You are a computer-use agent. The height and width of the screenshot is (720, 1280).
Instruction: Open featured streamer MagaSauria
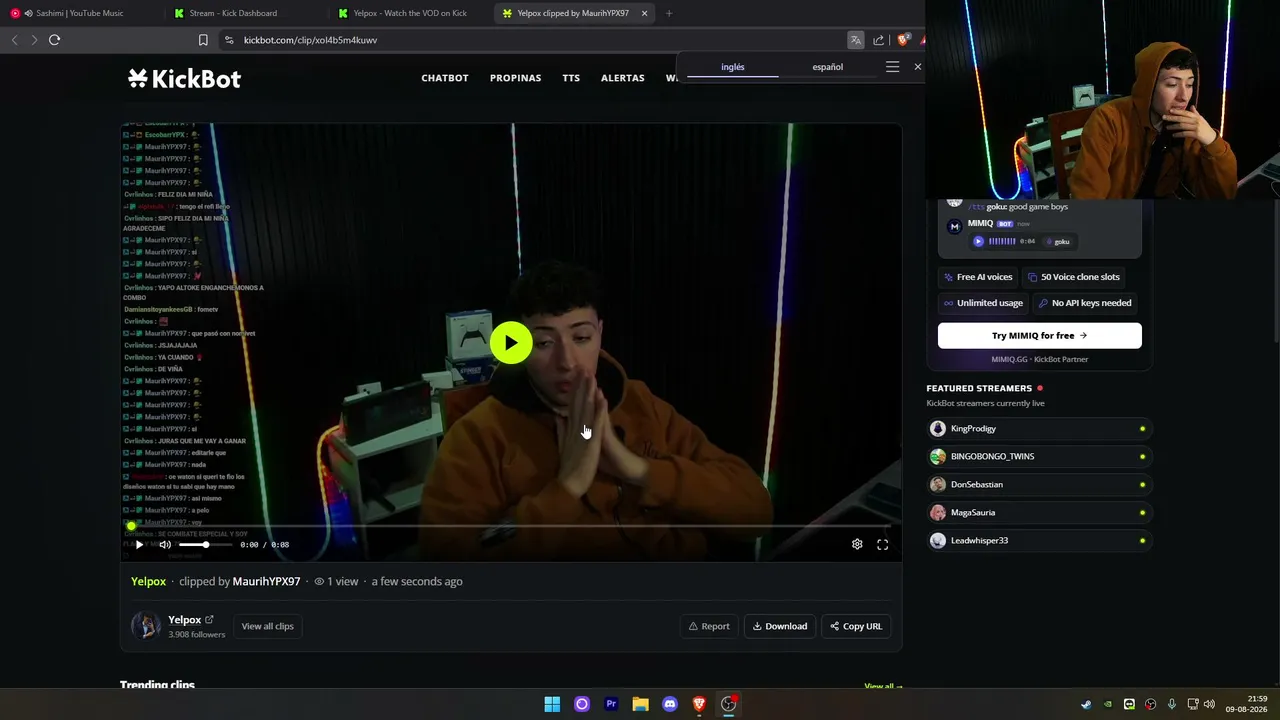pyautogui.click(x=1039, y=512)
